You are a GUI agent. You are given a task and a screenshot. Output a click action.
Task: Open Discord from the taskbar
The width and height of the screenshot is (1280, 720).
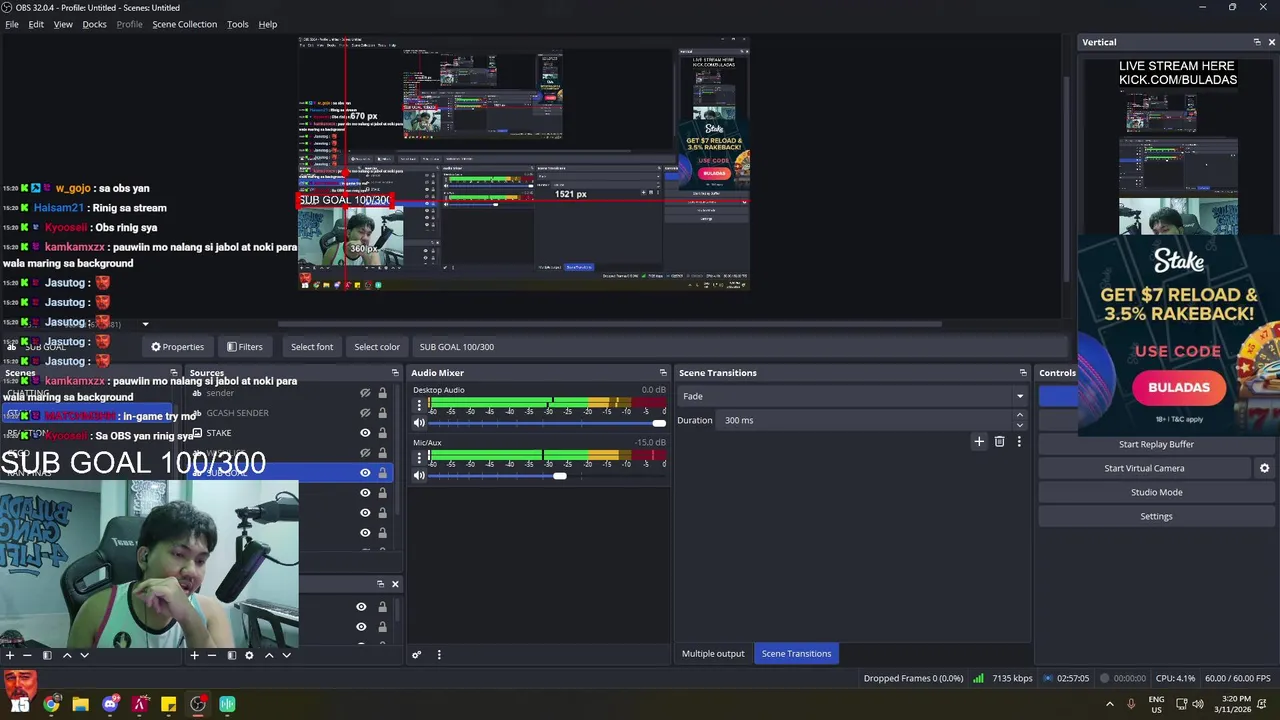pos(110,704)
